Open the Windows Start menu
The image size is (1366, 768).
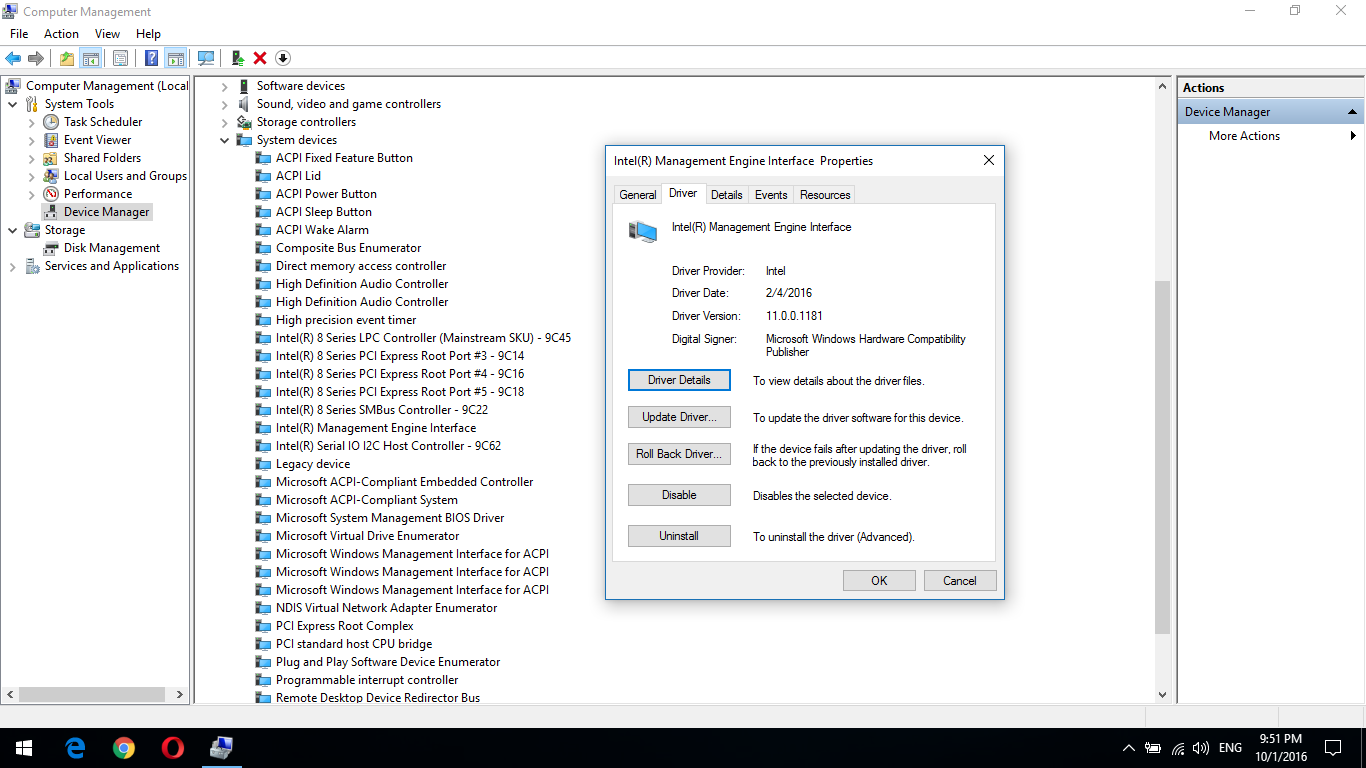tap(24, 748)
